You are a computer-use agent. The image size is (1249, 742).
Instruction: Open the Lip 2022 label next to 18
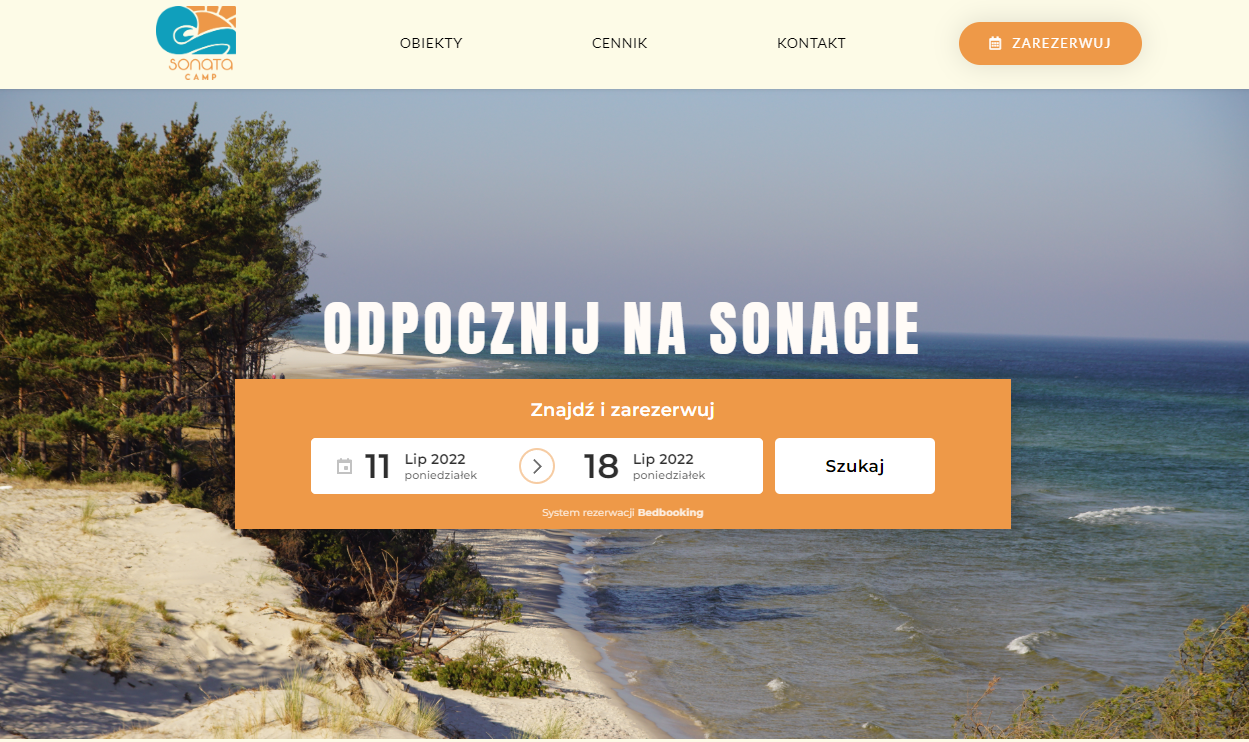663,459
